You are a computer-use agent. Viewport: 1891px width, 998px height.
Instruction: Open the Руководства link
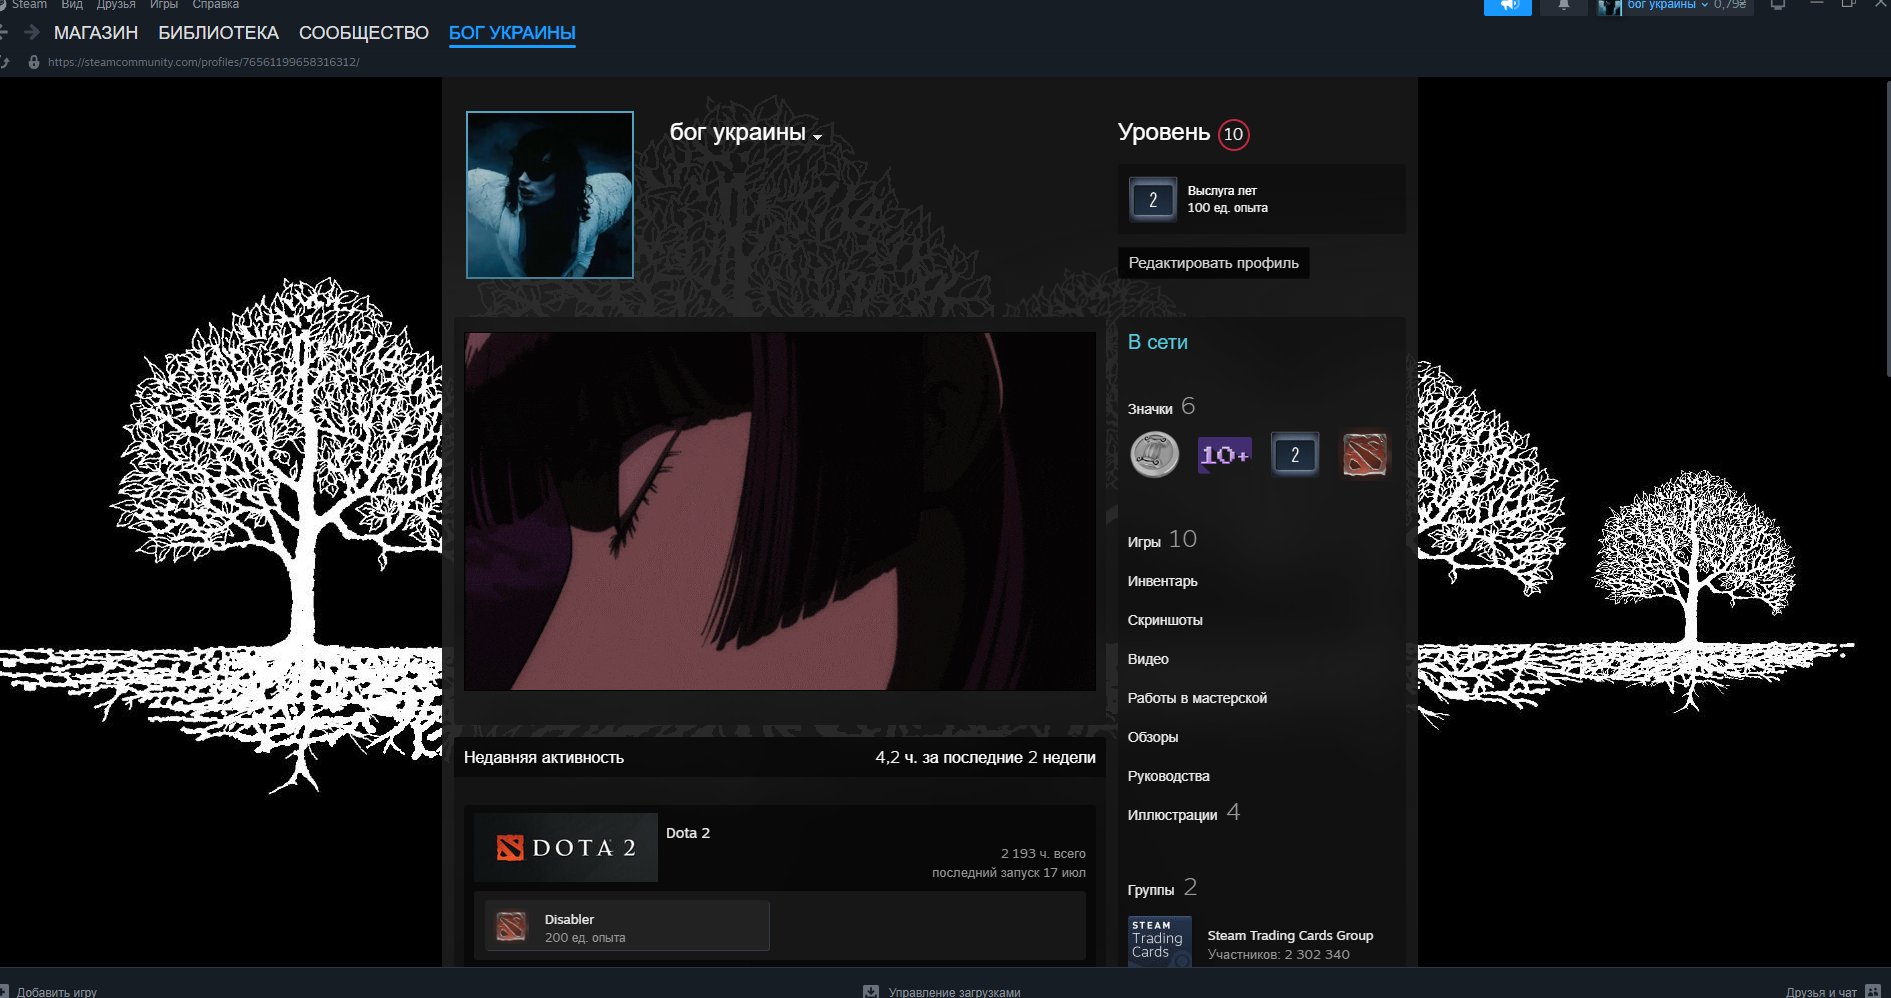pos(1168,776)
